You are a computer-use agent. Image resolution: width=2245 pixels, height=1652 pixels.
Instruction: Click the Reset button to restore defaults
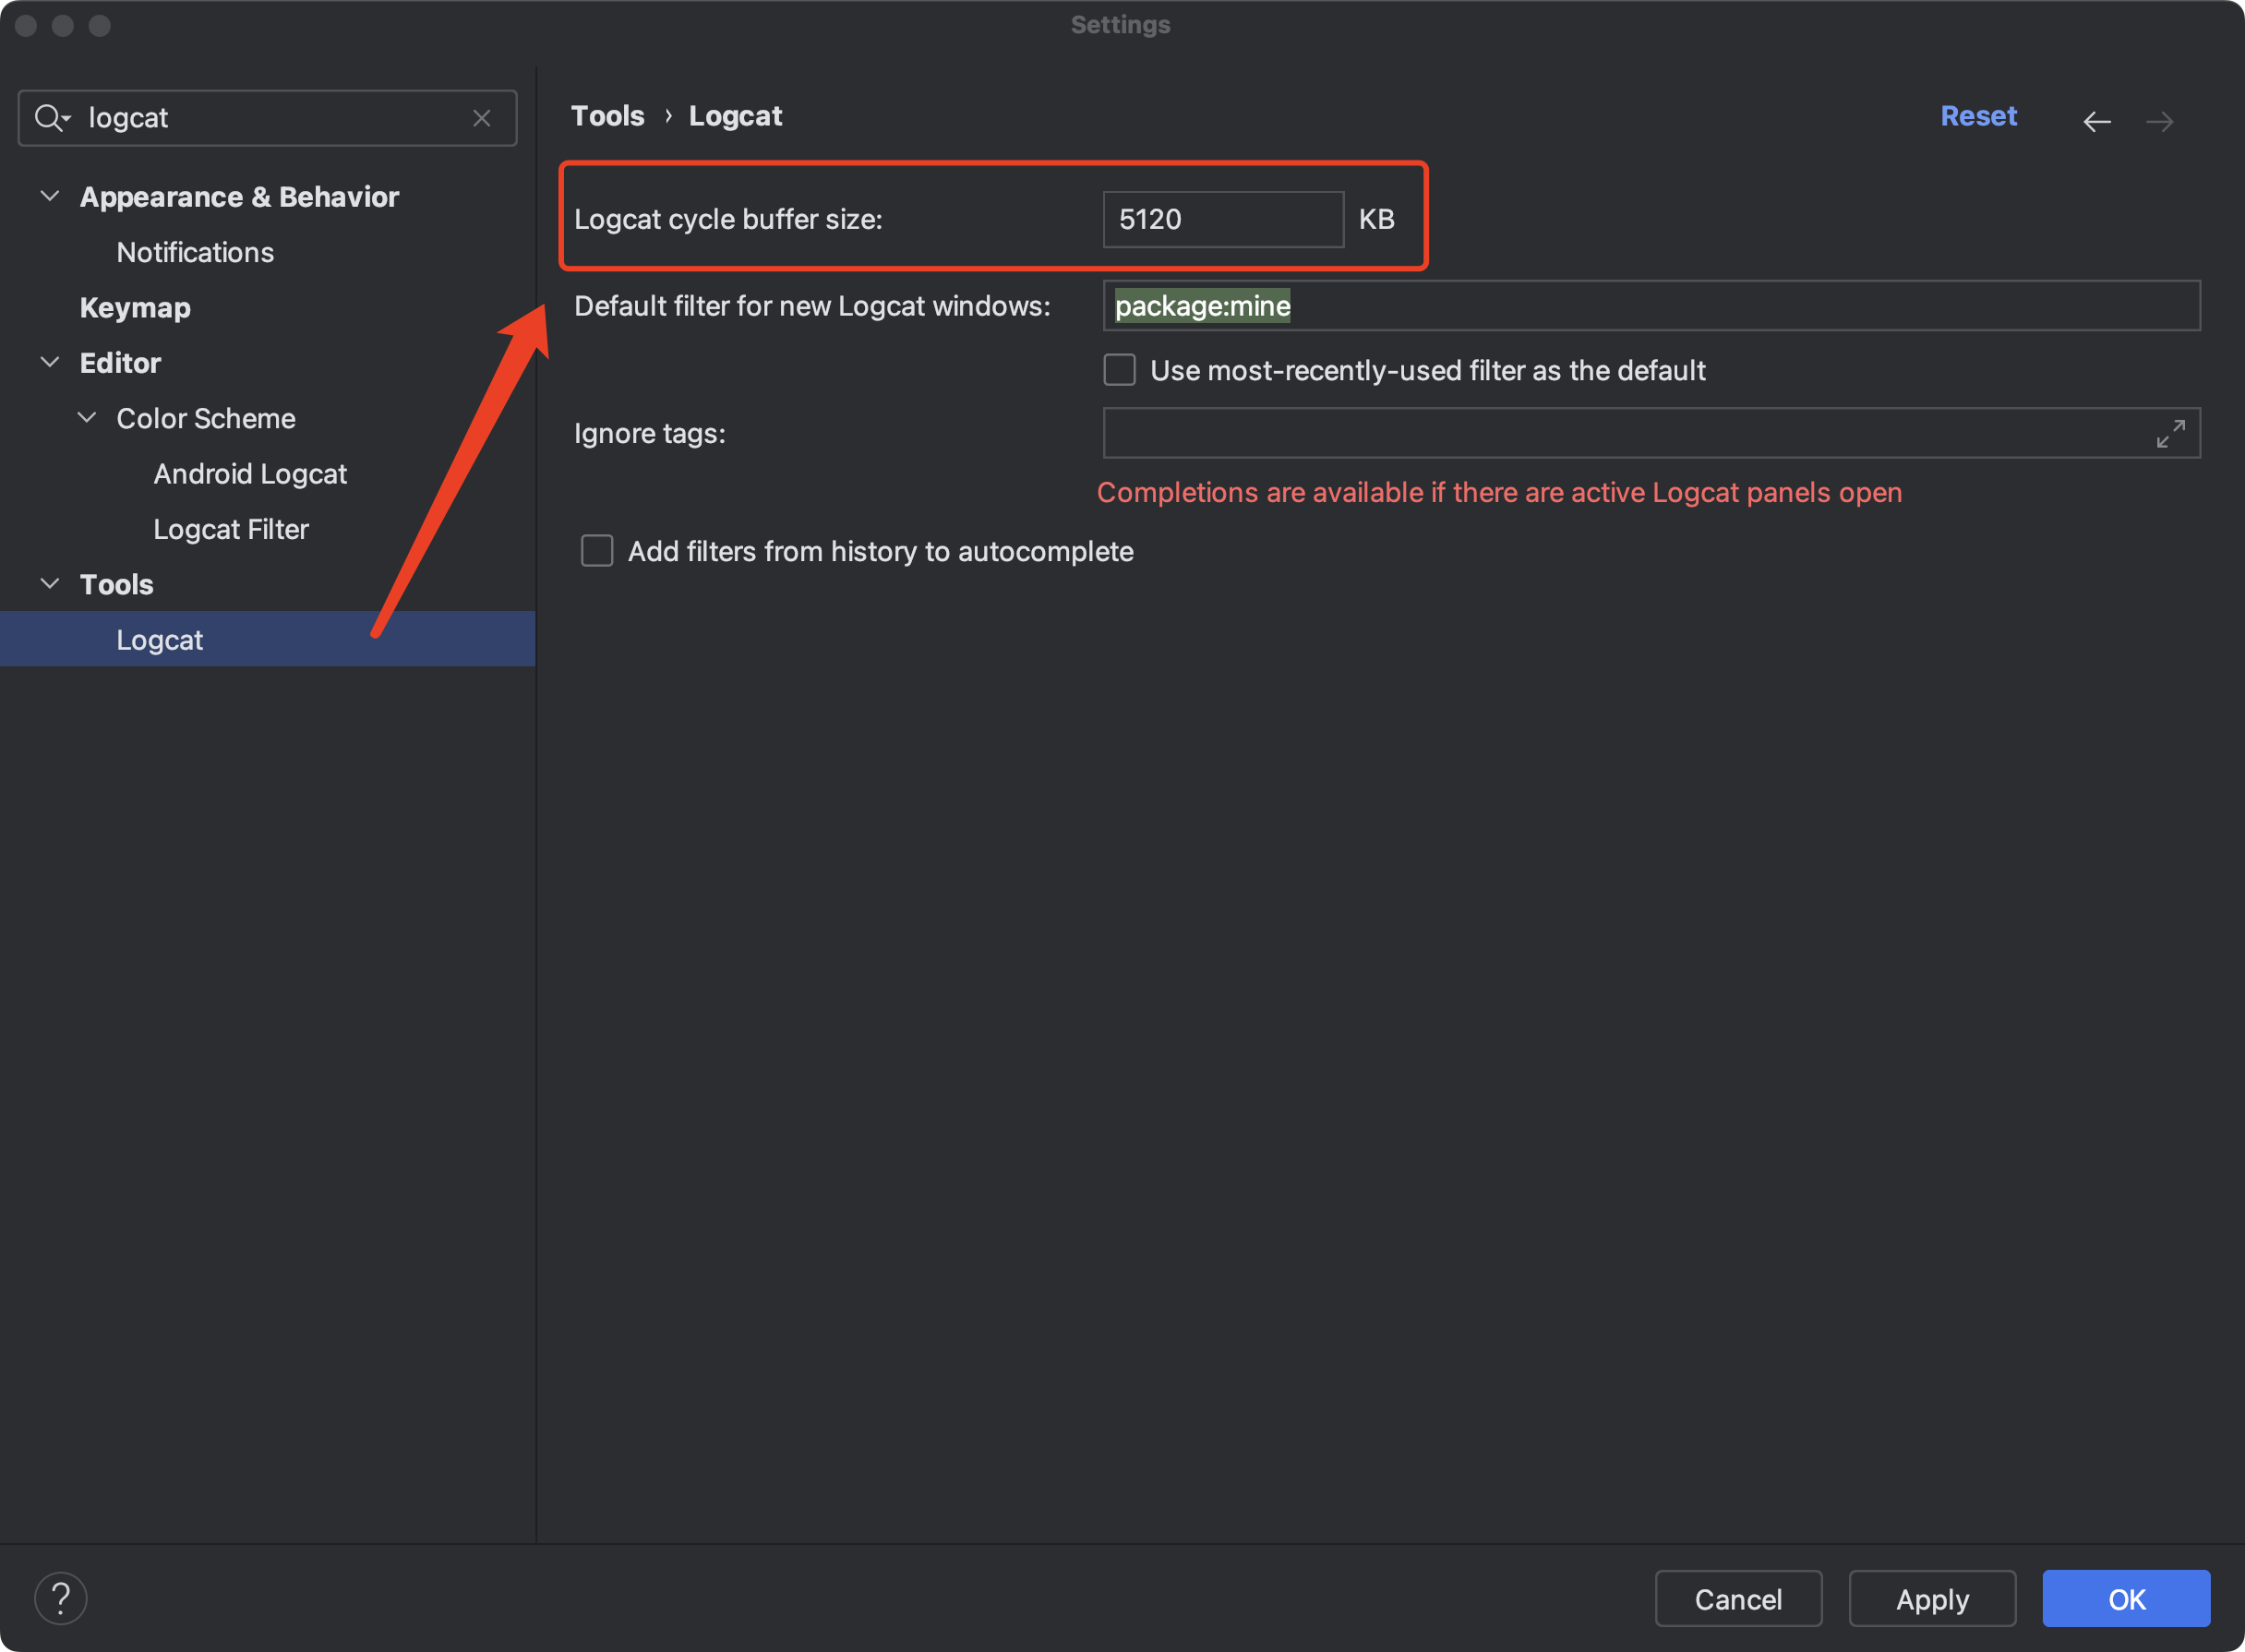coord(1978,115)
